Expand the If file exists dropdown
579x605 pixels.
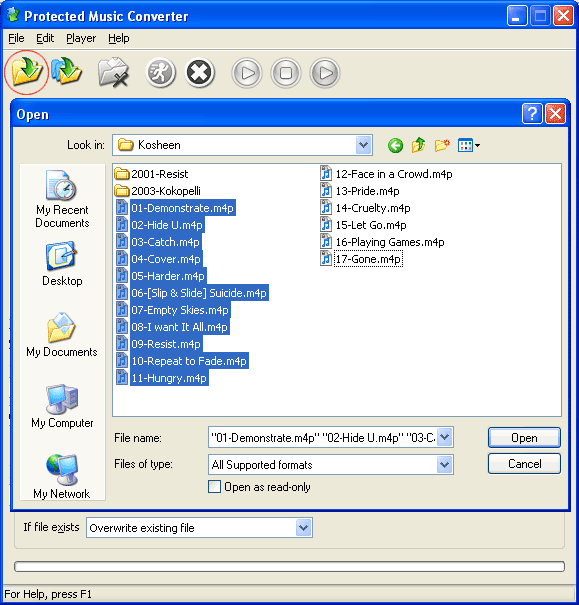point(304,527)
